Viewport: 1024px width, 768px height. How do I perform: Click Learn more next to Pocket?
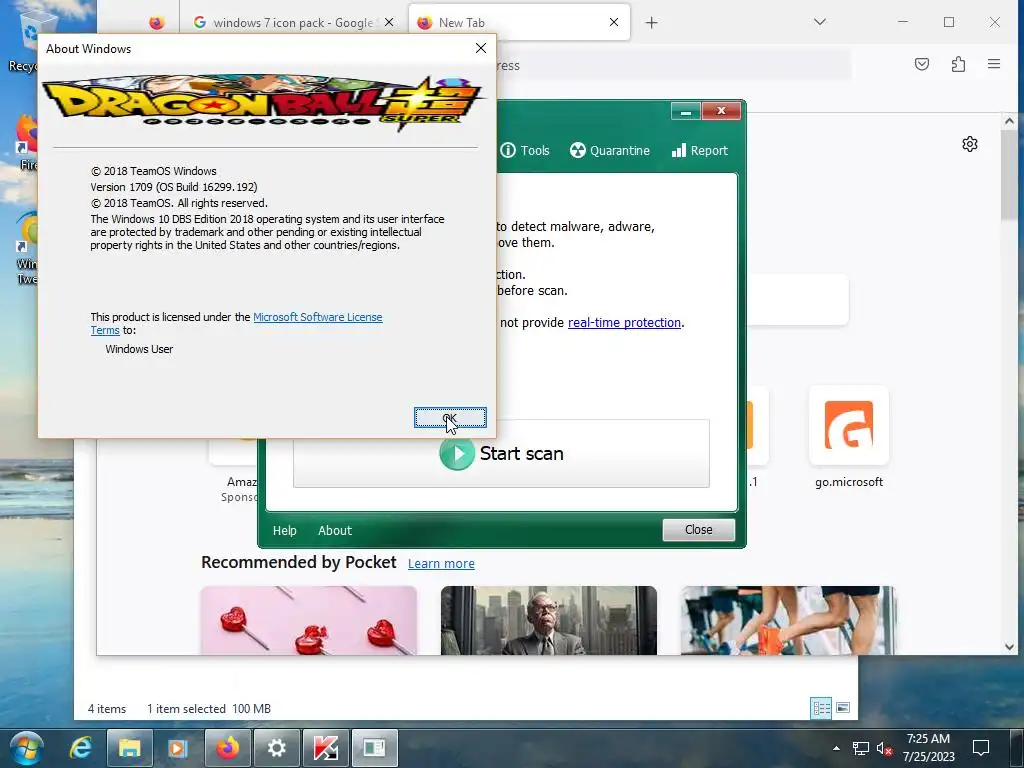click(441, 564)
